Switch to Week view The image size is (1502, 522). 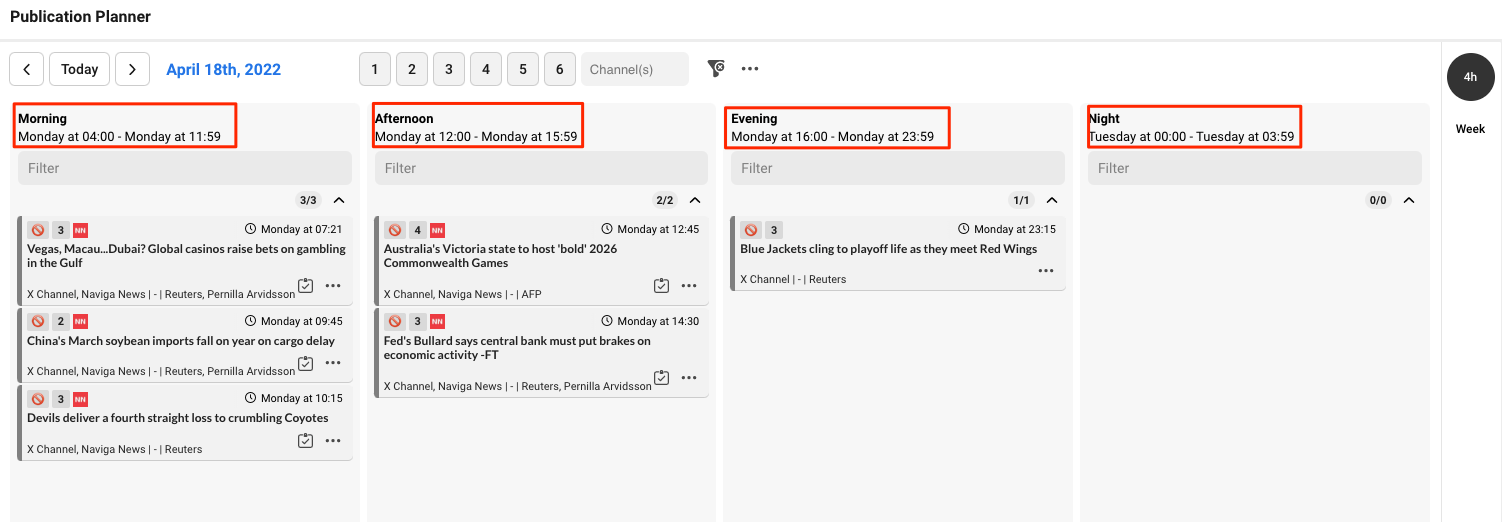pos(1470,129)
